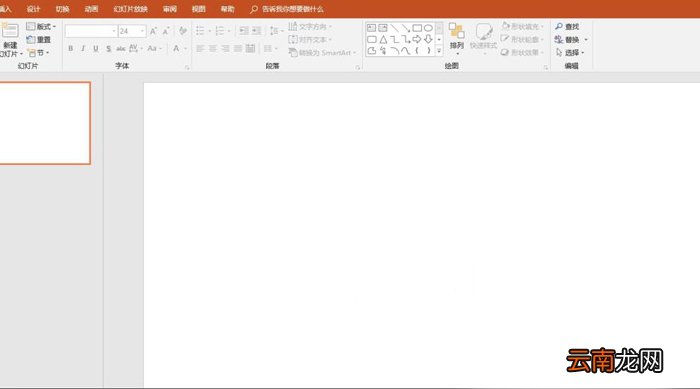Select the right block arrow shape
The image size is (700, 389).
click(417, 39)
